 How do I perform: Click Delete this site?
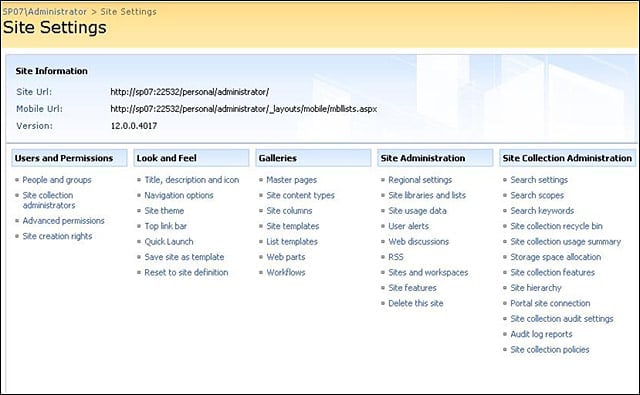[416, 304]
